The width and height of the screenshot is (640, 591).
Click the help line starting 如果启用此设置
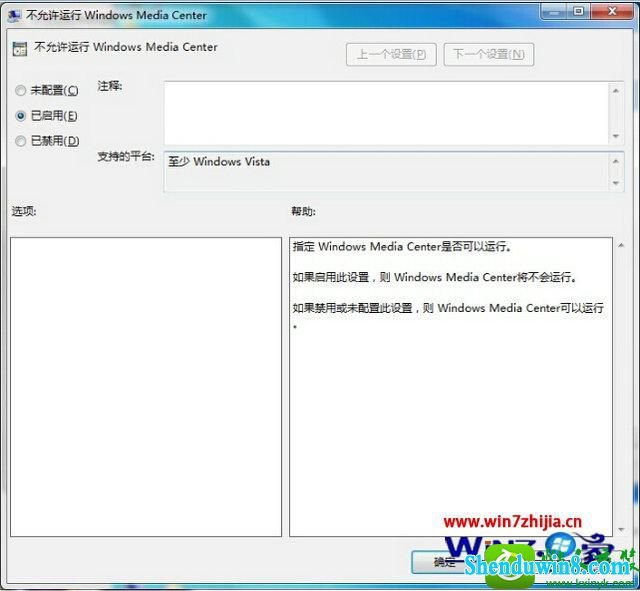point(435,277)
